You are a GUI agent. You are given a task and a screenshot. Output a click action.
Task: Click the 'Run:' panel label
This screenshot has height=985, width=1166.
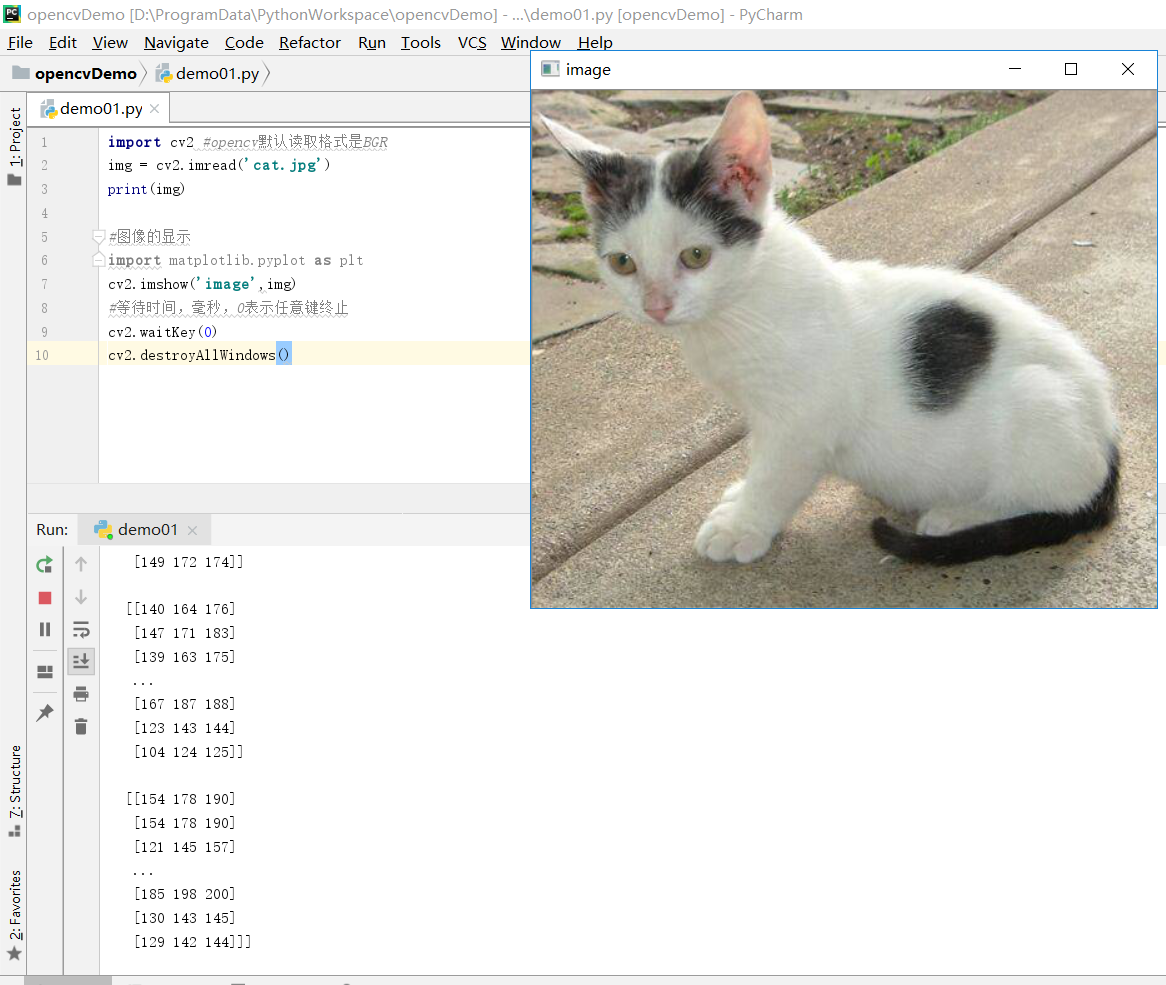(x=52, y=529)
